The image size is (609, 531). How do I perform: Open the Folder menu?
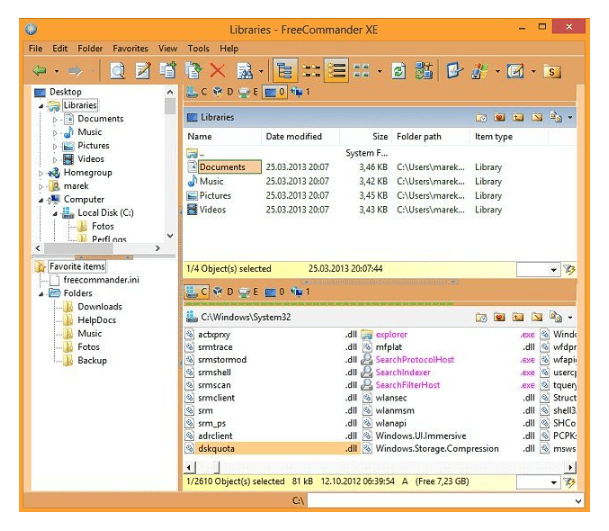pos(90,49)
